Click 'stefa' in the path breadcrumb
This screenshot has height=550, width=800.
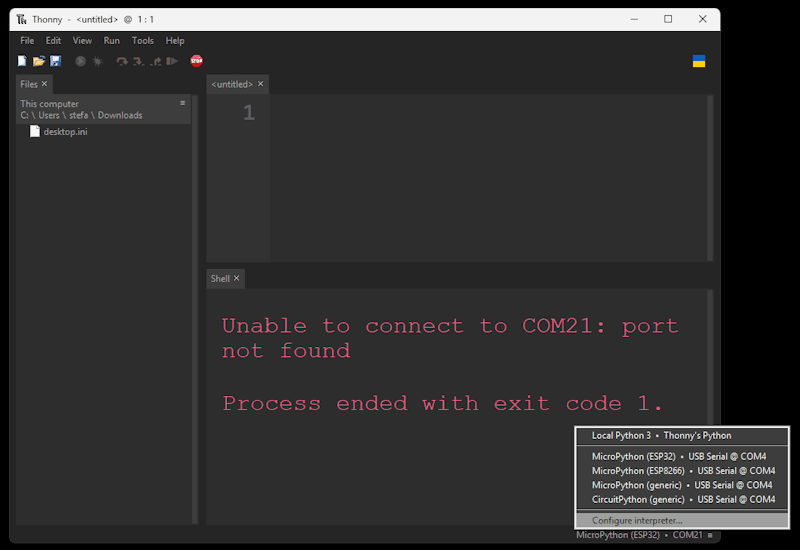click(79, 115)
